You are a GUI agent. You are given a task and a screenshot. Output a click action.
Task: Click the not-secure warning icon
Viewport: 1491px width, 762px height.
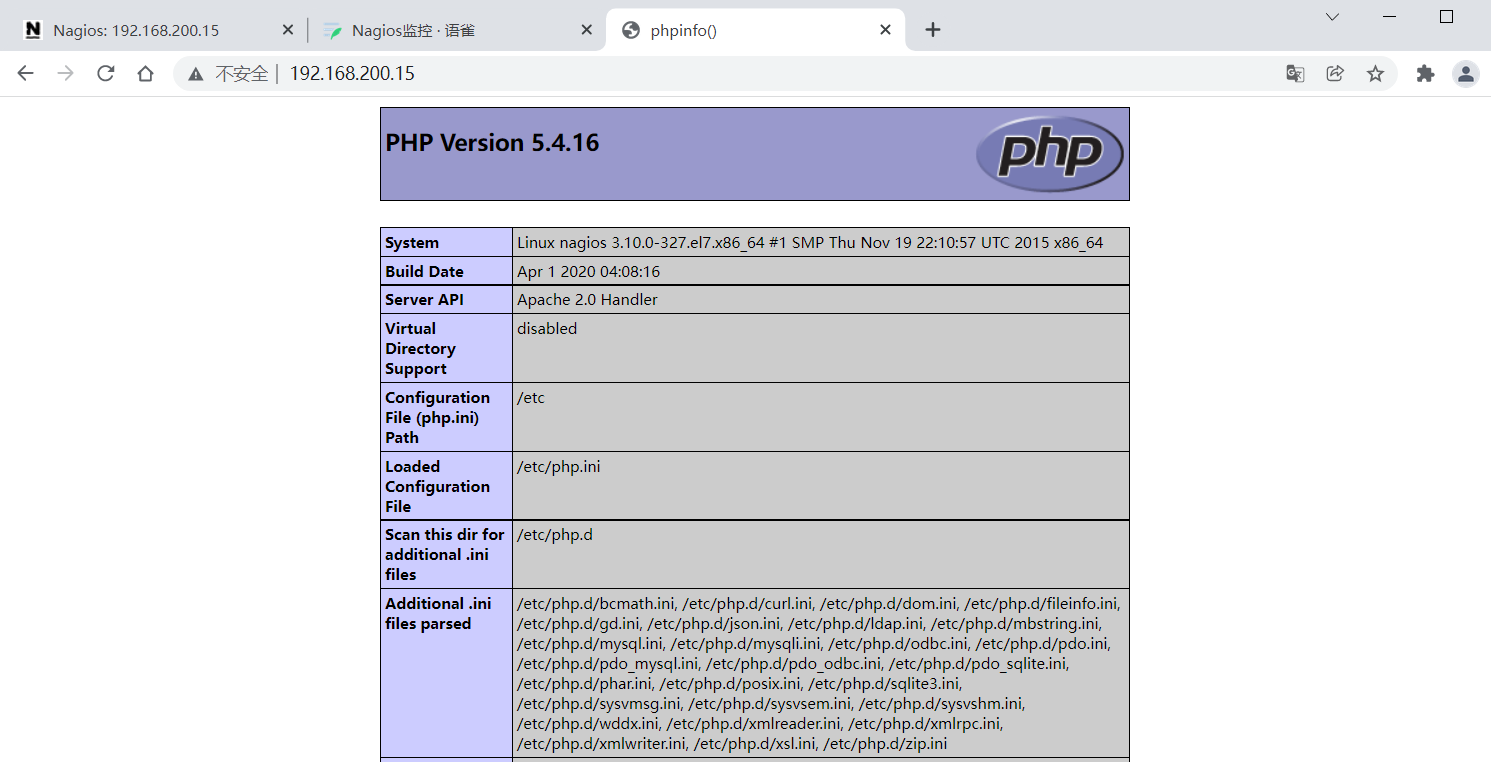[x=196, y=74]
